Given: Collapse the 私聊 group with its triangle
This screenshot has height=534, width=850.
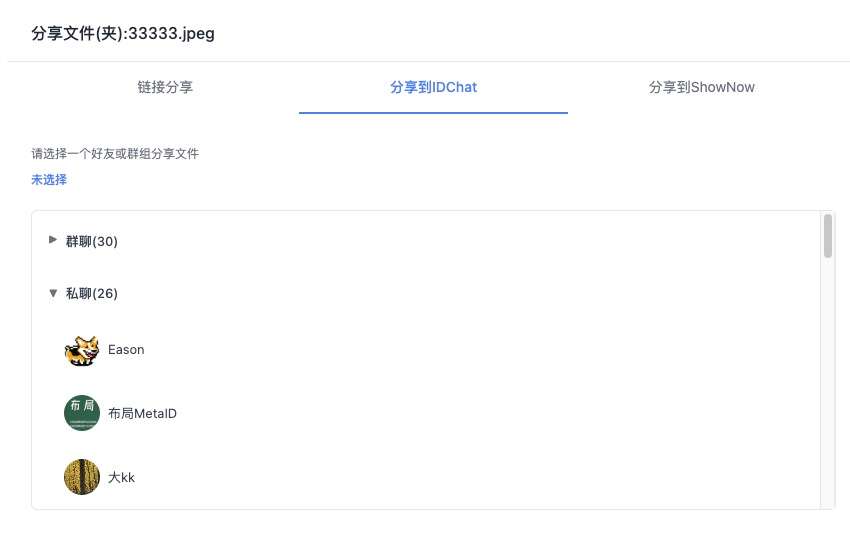Looking at the screenshot, I should [x=53, y=293].
